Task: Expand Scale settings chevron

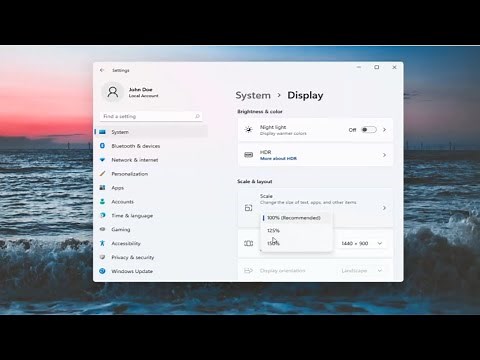Action: [x=384, y=208]
